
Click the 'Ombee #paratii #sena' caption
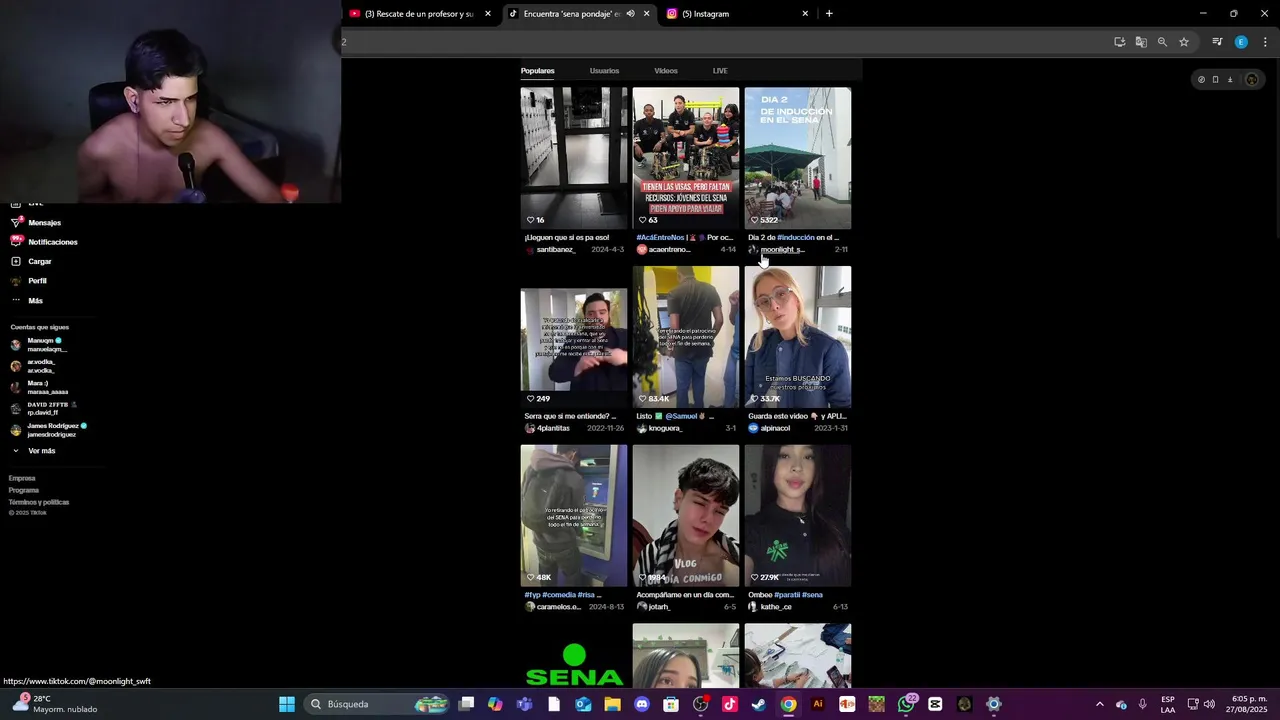tap(785, 595)
